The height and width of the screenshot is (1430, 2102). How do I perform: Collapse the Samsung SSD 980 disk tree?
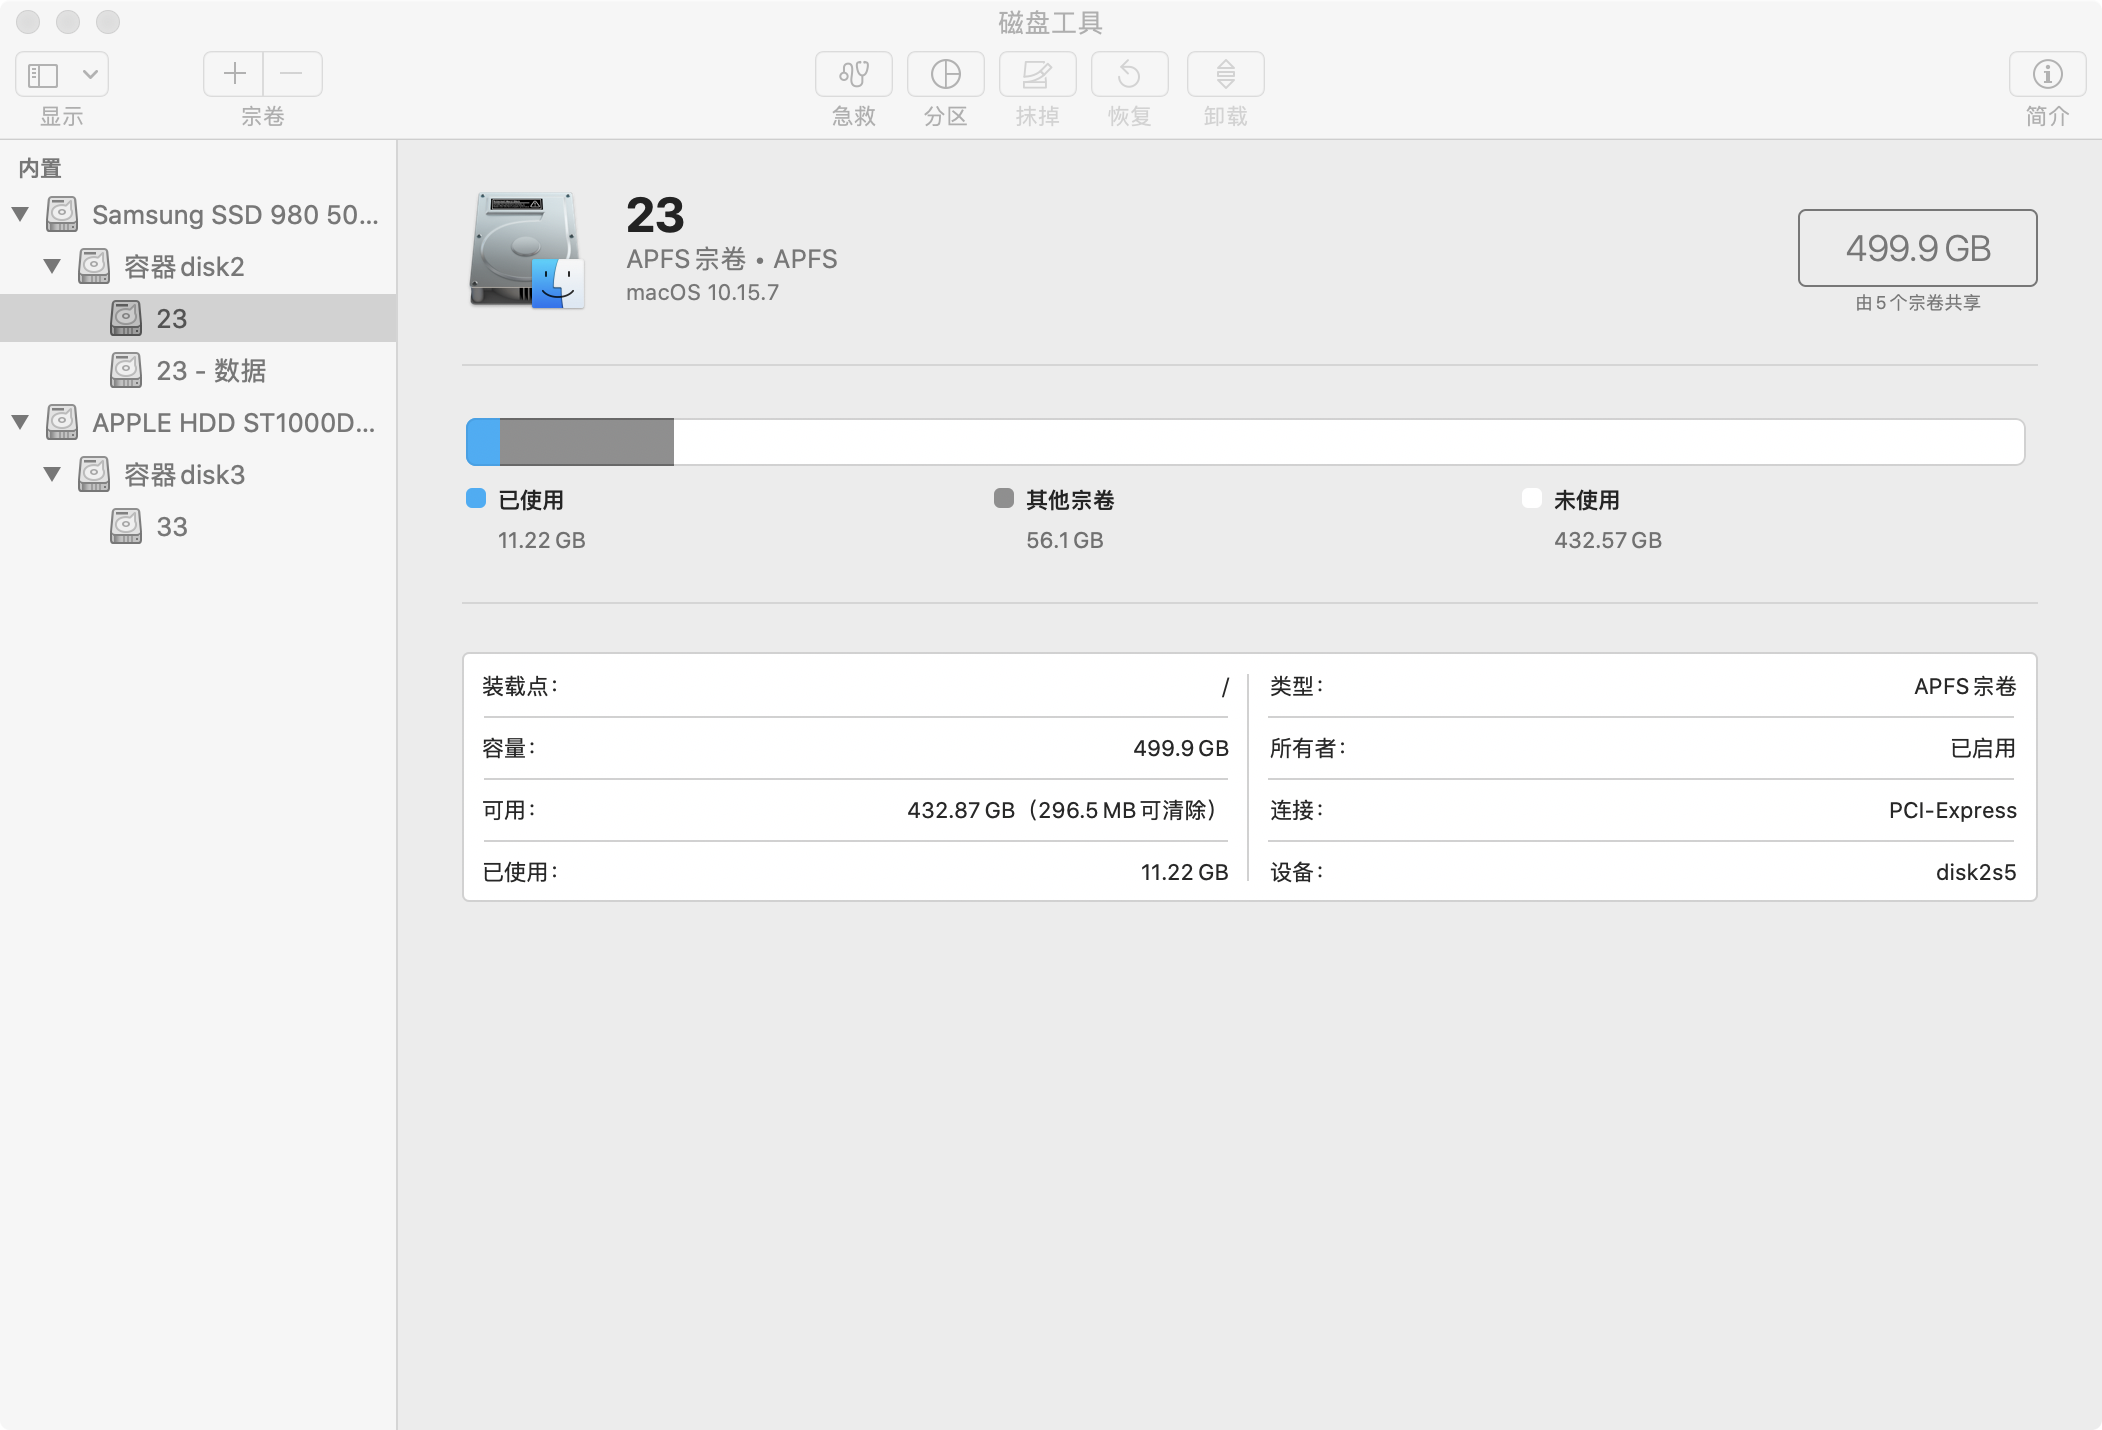pyautogui.click(x=20, y=214)
